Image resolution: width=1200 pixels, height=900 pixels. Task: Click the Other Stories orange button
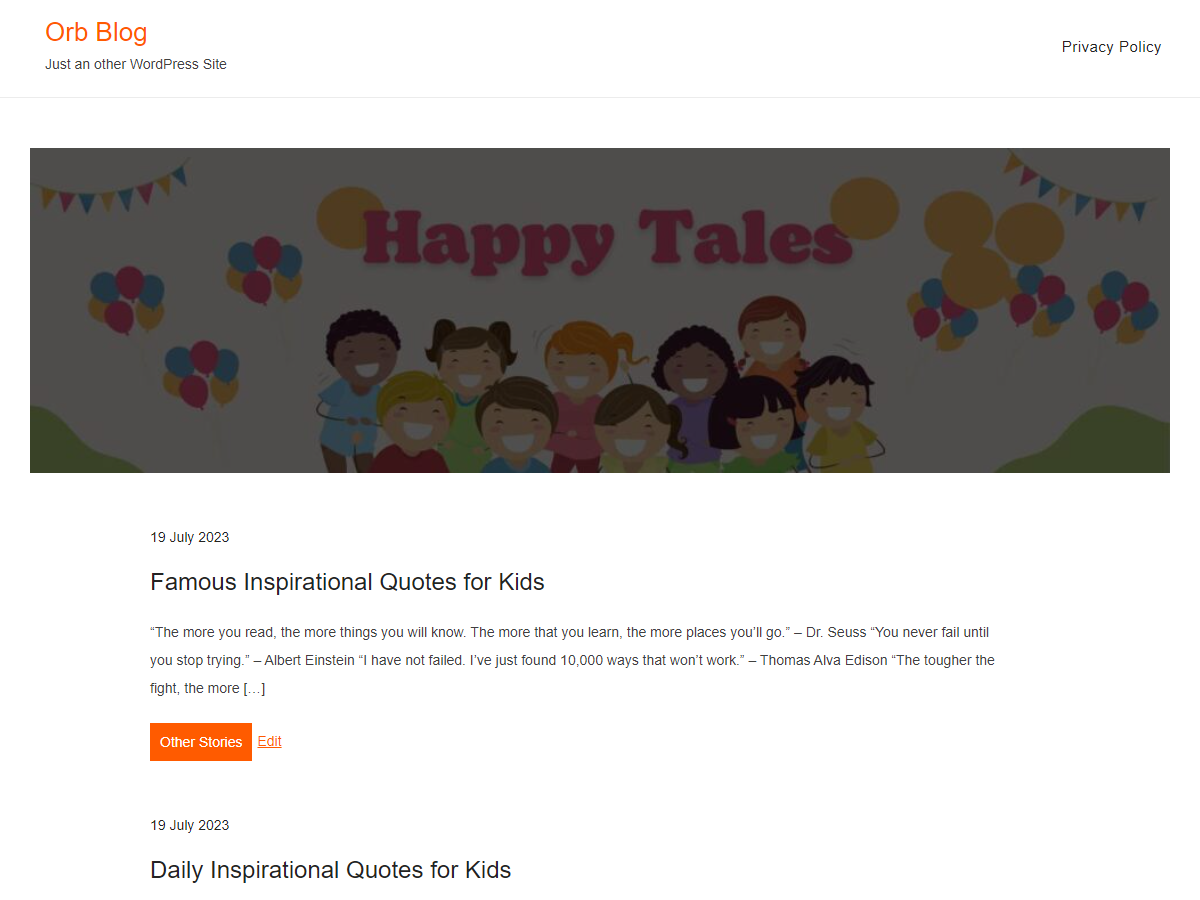pos(201,742)
